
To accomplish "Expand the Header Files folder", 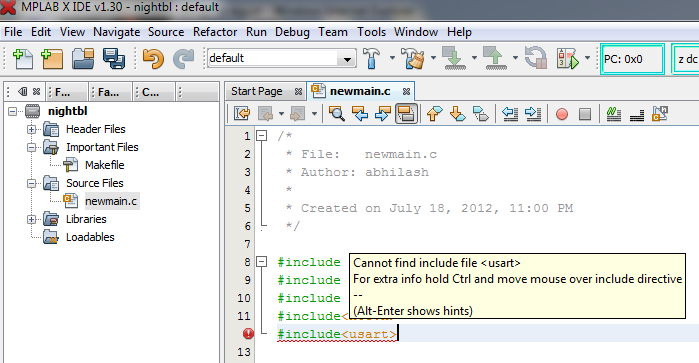I will (x=31, y=129).
